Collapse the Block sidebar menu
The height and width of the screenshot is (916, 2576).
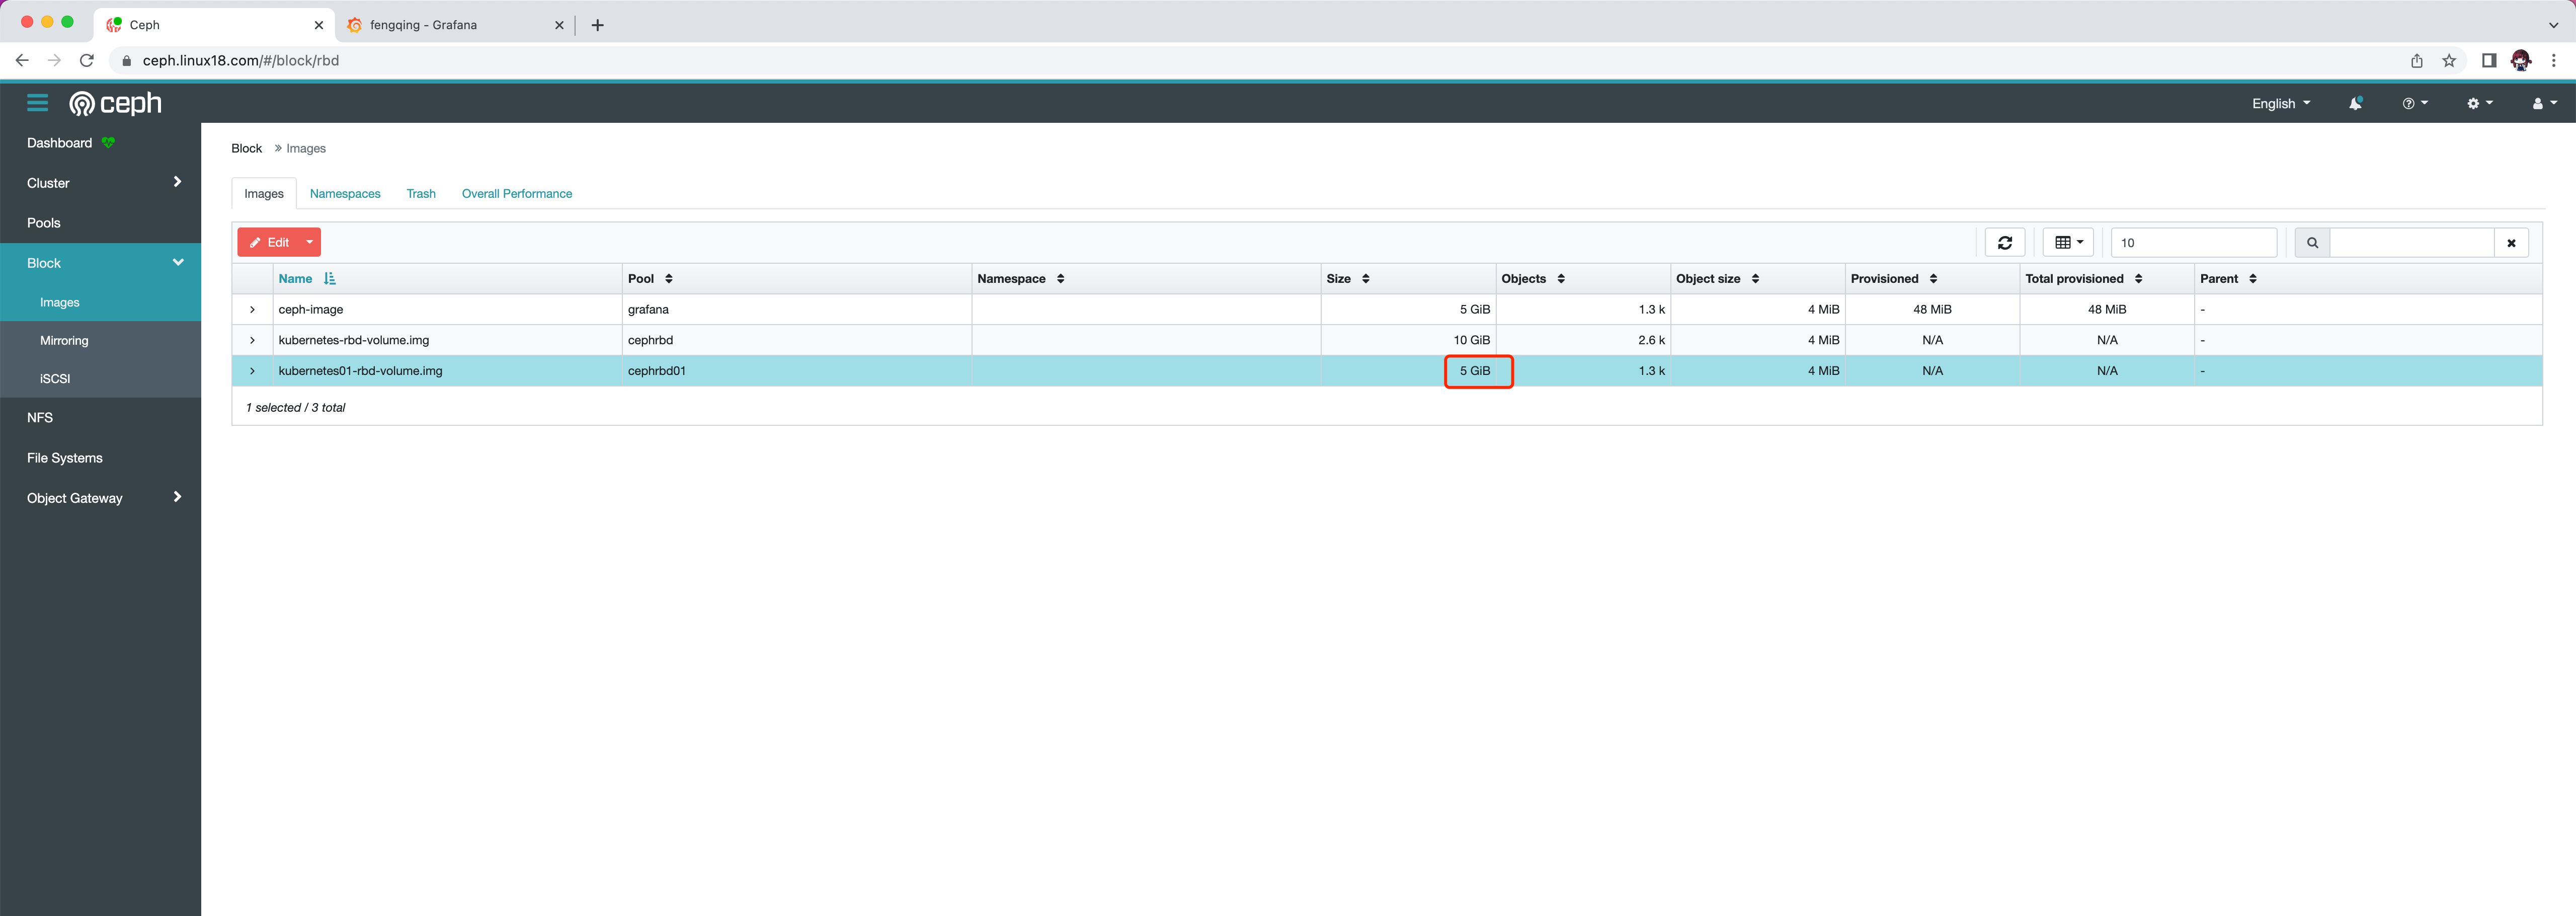(100, 263)
